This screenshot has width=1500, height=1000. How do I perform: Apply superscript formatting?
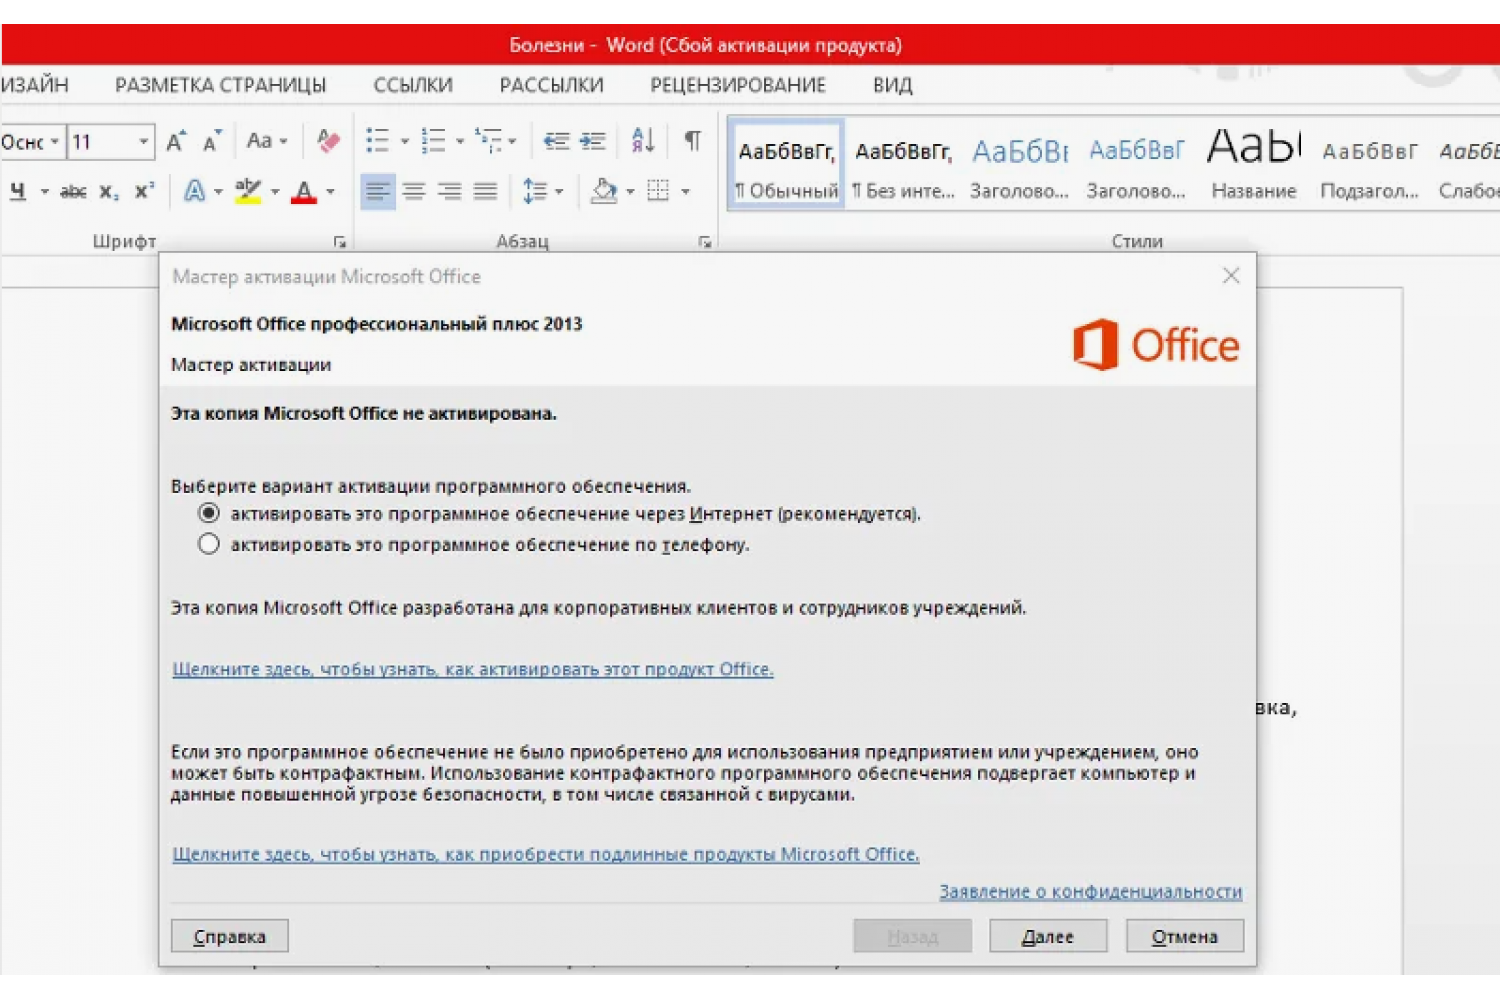(145, 190)
